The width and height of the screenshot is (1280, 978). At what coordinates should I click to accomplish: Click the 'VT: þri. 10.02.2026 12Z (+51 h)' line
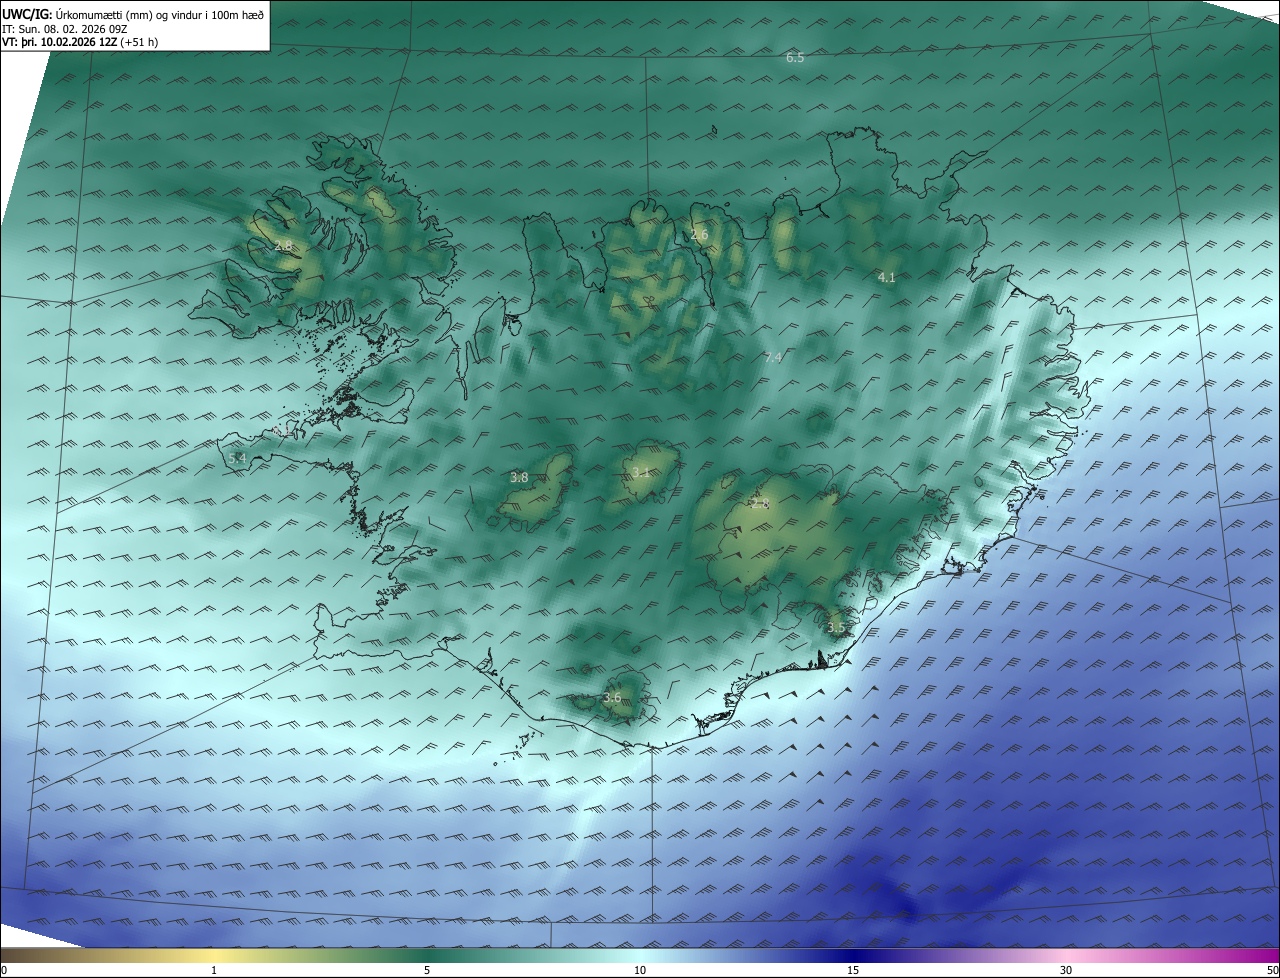80,42
